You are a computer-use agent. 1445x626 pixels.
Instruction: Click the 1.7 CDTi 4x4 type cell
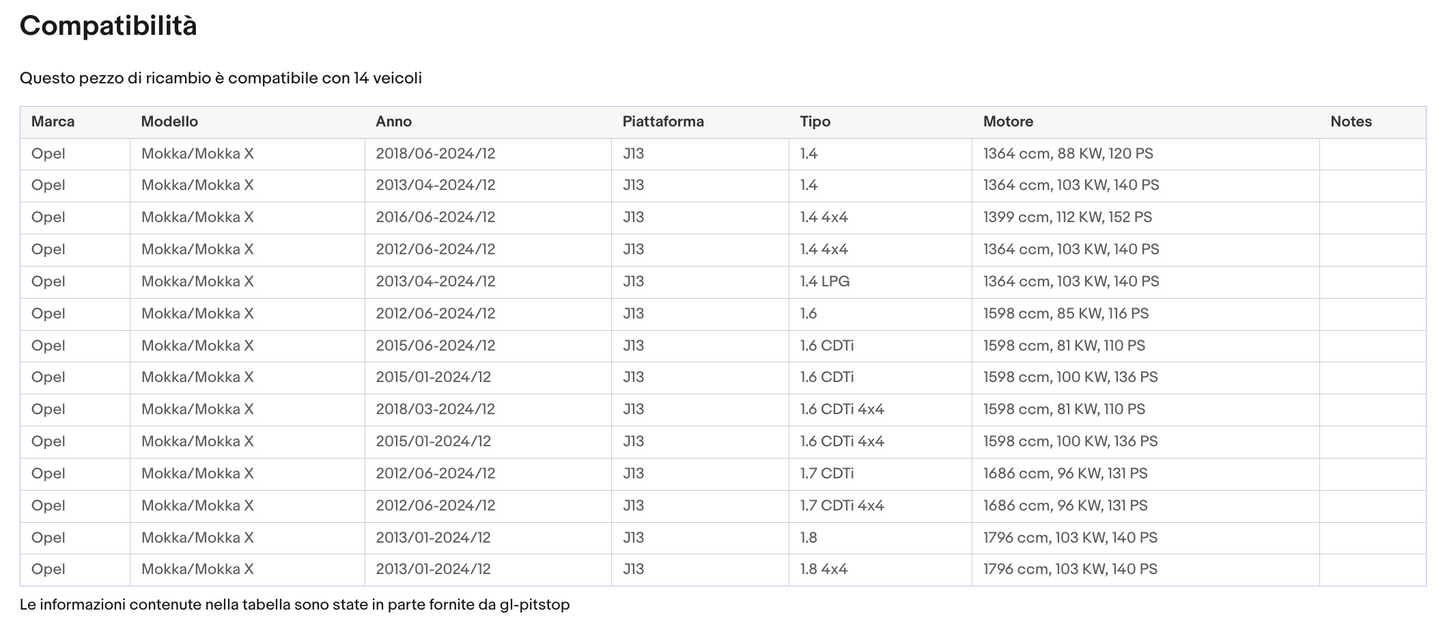[x=841, y=506]
